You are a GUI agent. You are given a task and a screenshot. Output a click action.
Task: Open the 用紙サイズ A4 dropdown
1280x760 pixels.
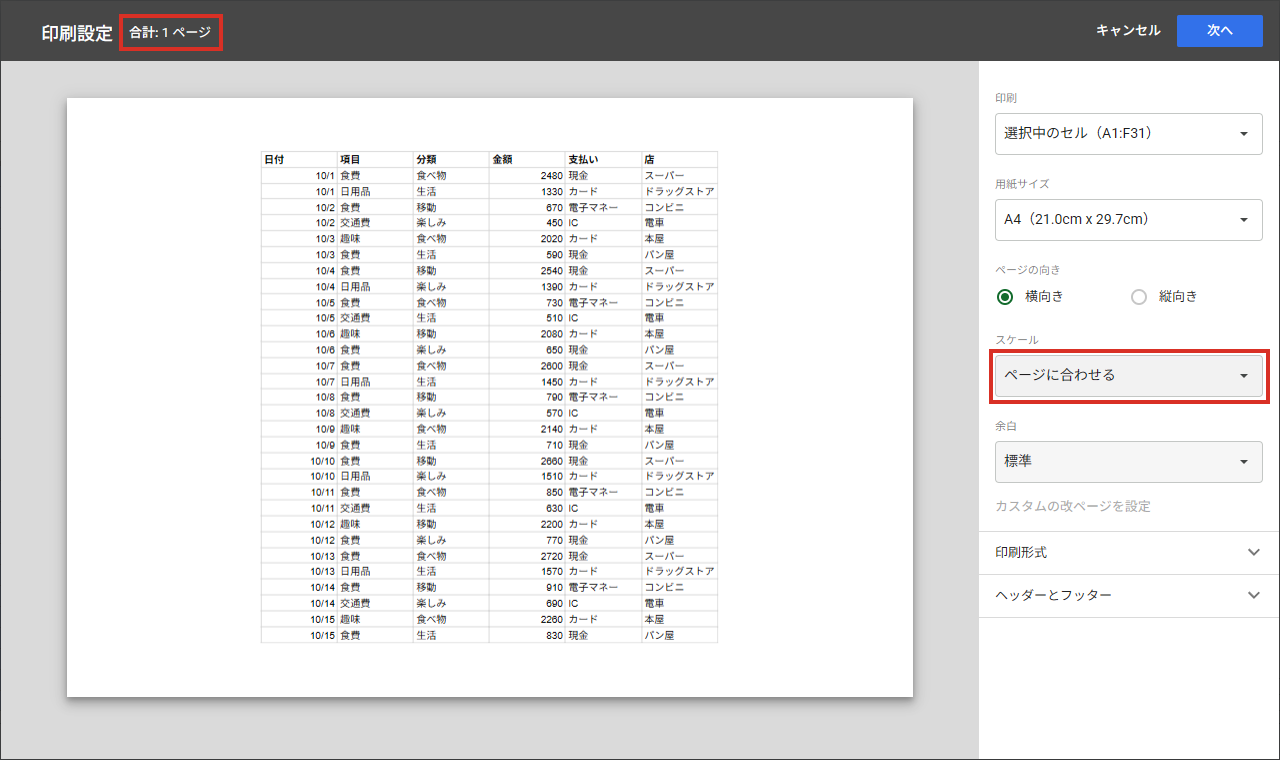point(1128,220)
